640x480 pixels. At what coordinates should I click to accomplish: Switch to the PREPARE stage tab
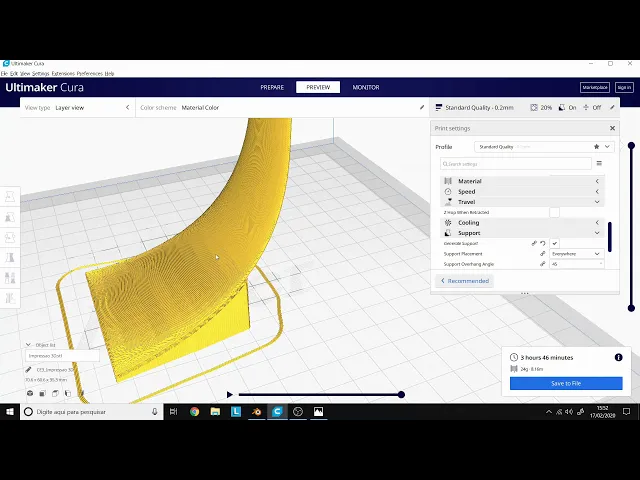tap(272, 87)
